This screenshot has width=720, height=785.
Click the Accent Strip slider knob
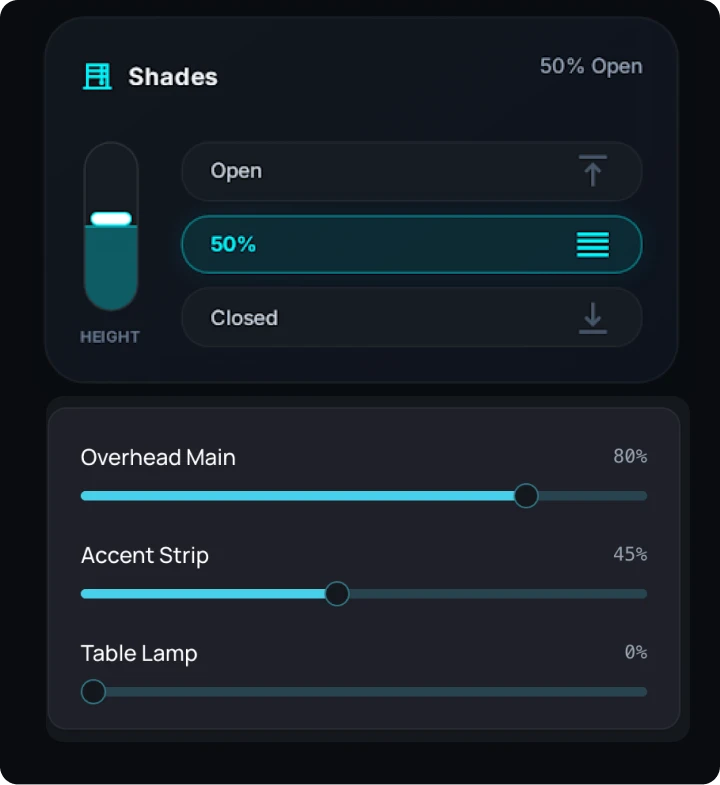coord(337,594)
